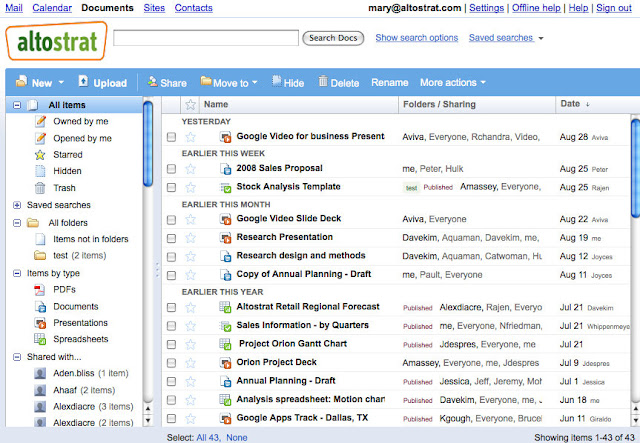The image size is (640, 443).
Task: Tick the Research Presentation checkbox
Action: [x=171, y=238]
